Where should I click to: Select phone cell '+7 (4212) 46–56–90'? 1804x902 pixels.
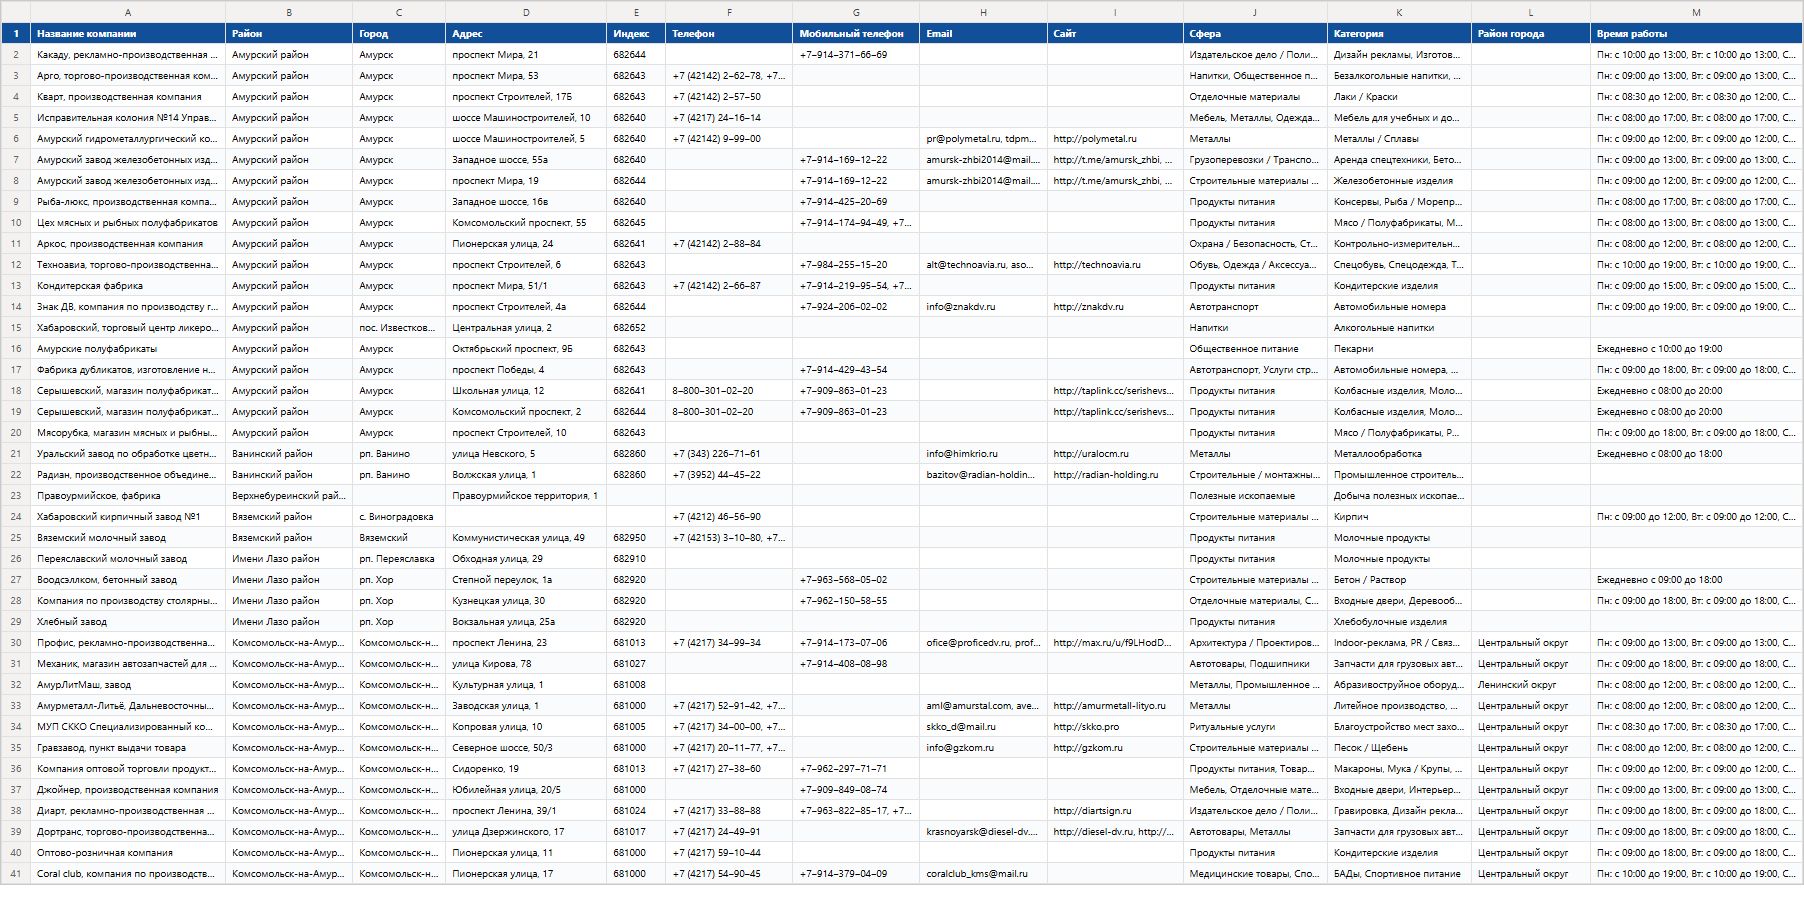click(x=729, y=517)
